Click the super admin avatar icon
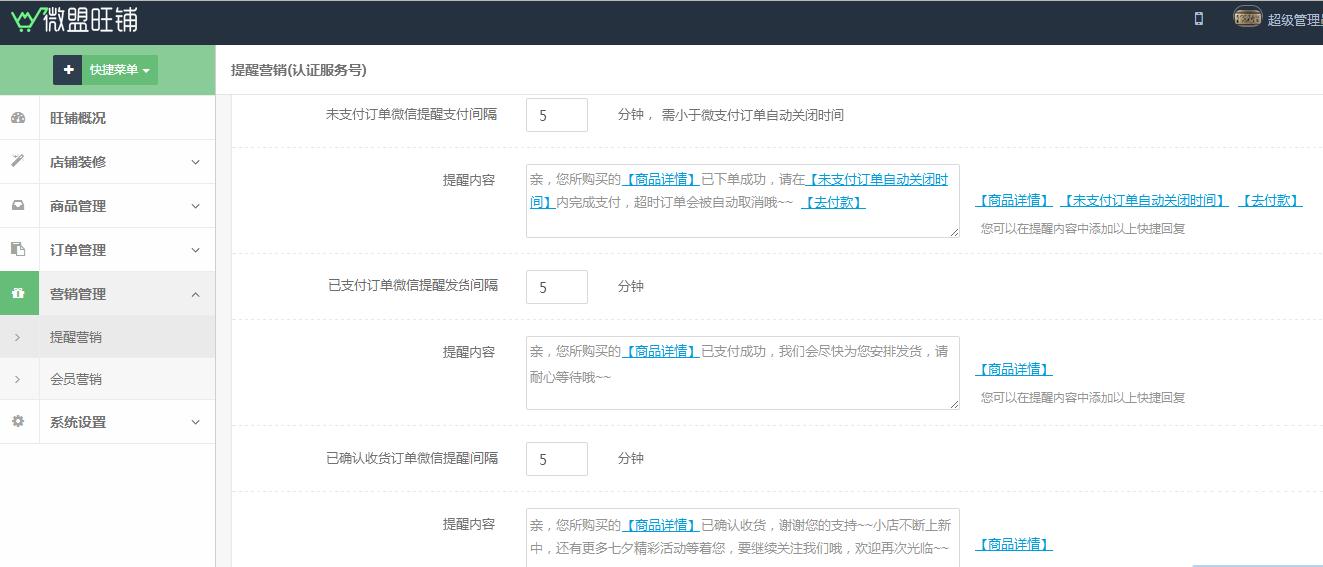Viewport: 1323px width, 567px height. [x=1247, y=18]
